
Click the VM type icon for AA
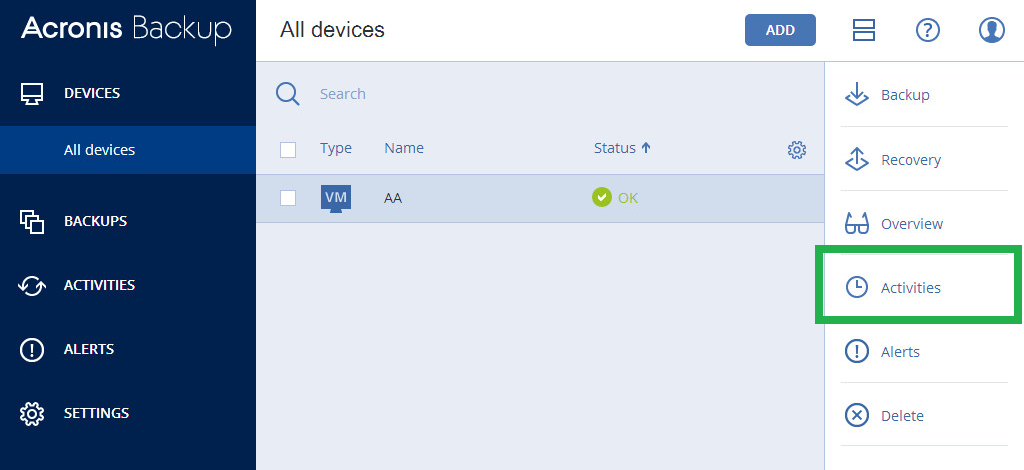point(336,198)
